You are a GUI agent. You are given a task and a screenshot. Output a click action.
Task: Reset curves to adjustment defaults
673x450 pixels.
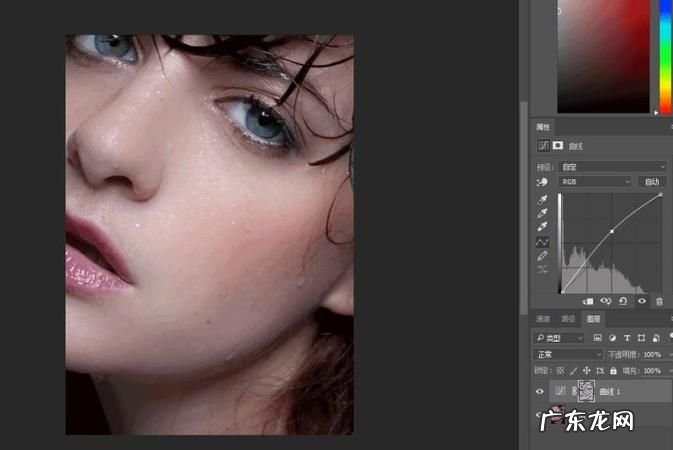623,301
